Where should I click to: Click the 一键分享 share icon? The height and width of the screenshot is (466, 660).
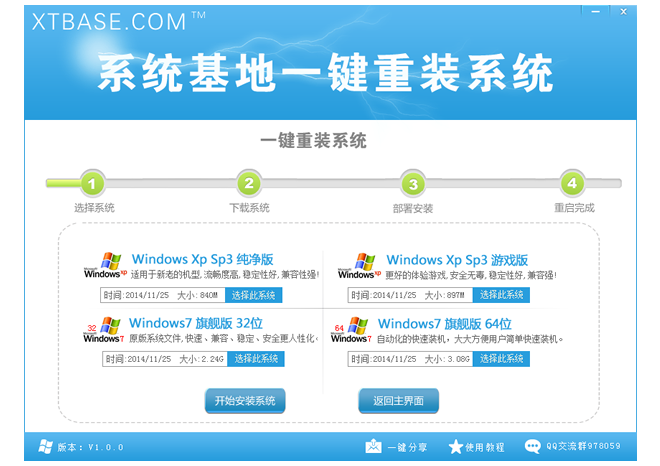[x=374, y=447]
